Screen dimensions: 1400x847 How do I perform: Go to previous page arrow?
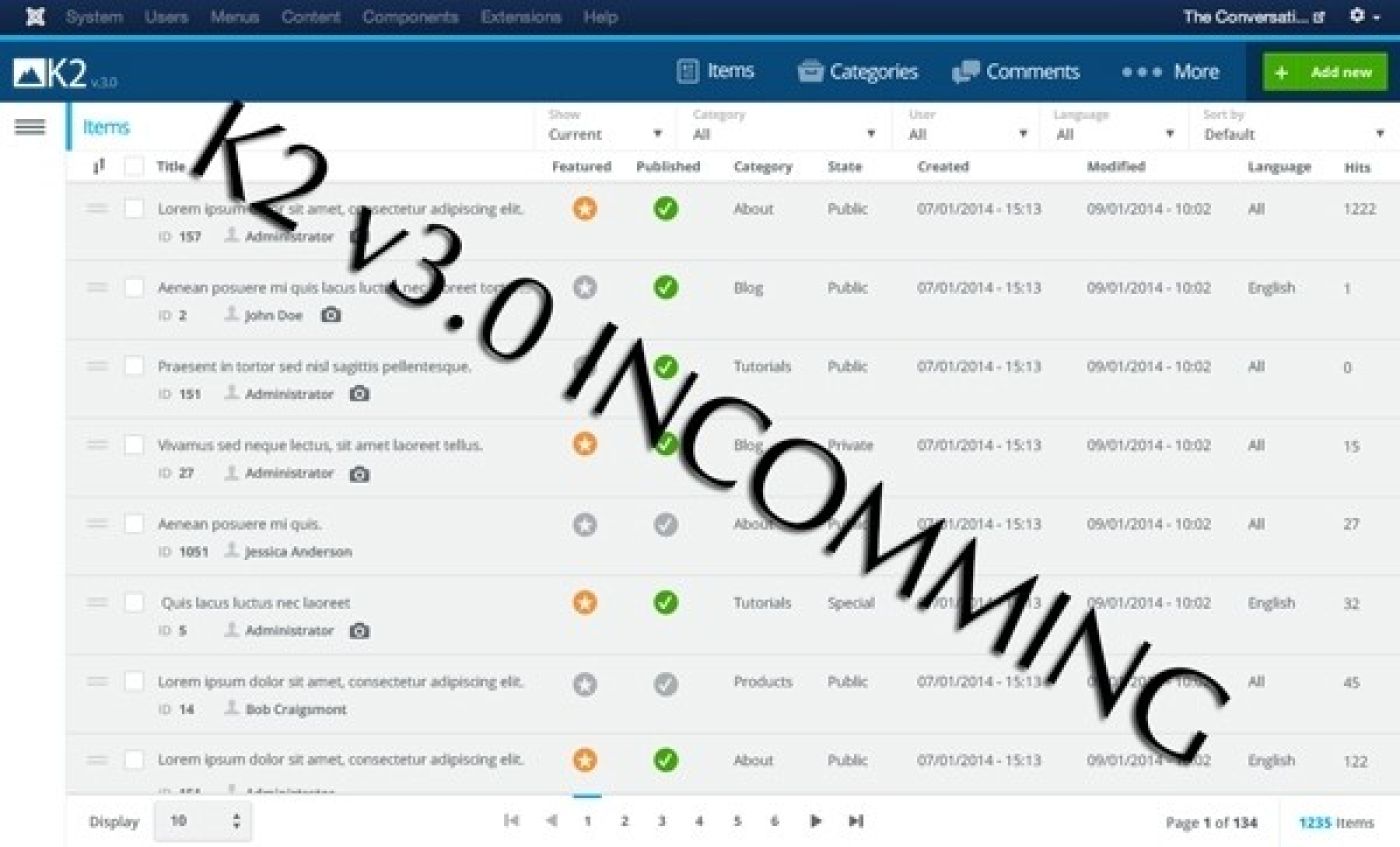pyautogui.click(x=551, y=821)
